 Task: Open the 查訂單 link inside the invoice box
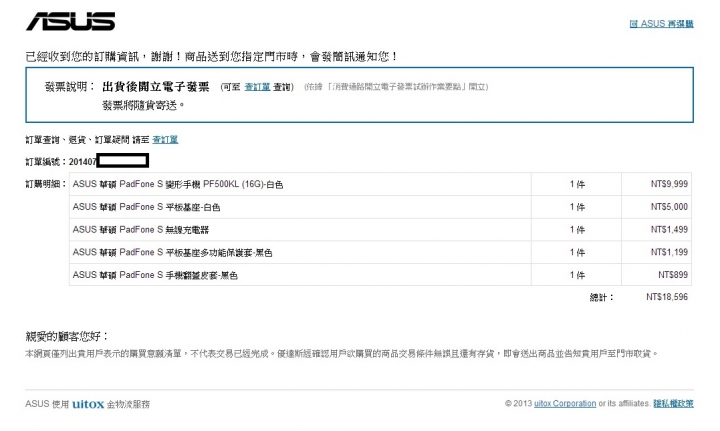tap(257, 87)
